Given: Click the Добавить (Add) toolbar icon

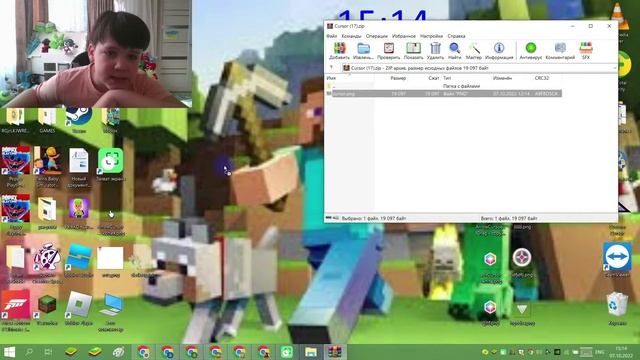Looking at the screenshot, I should click(x=339, y=51).
